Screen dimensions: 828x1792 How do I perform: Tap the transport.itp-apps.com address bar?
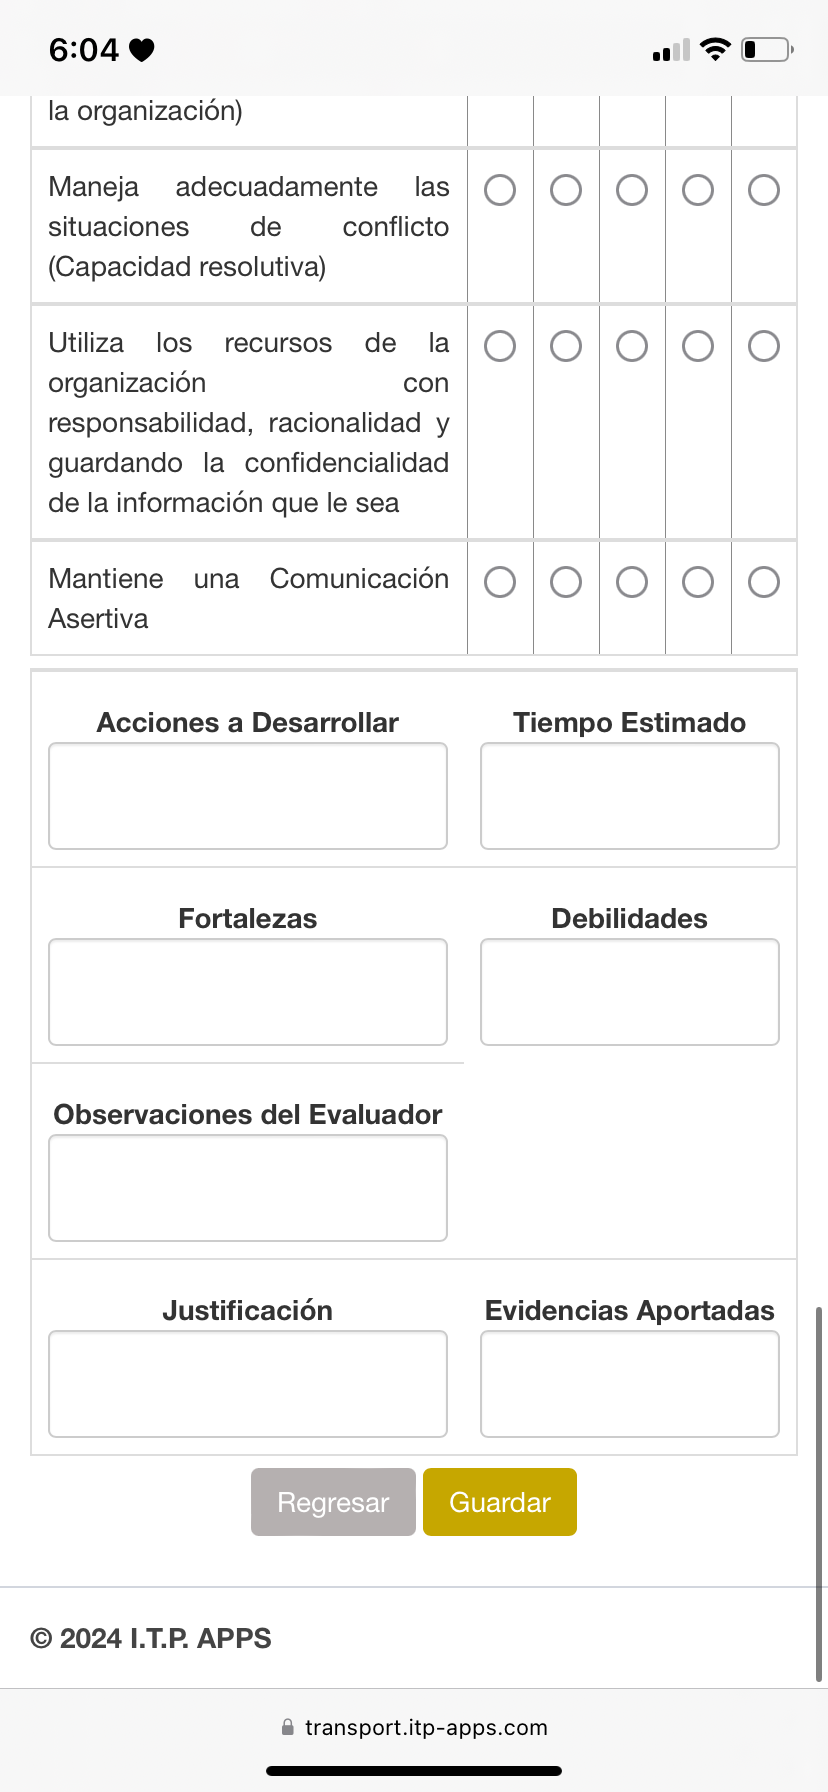point(426,1727)
